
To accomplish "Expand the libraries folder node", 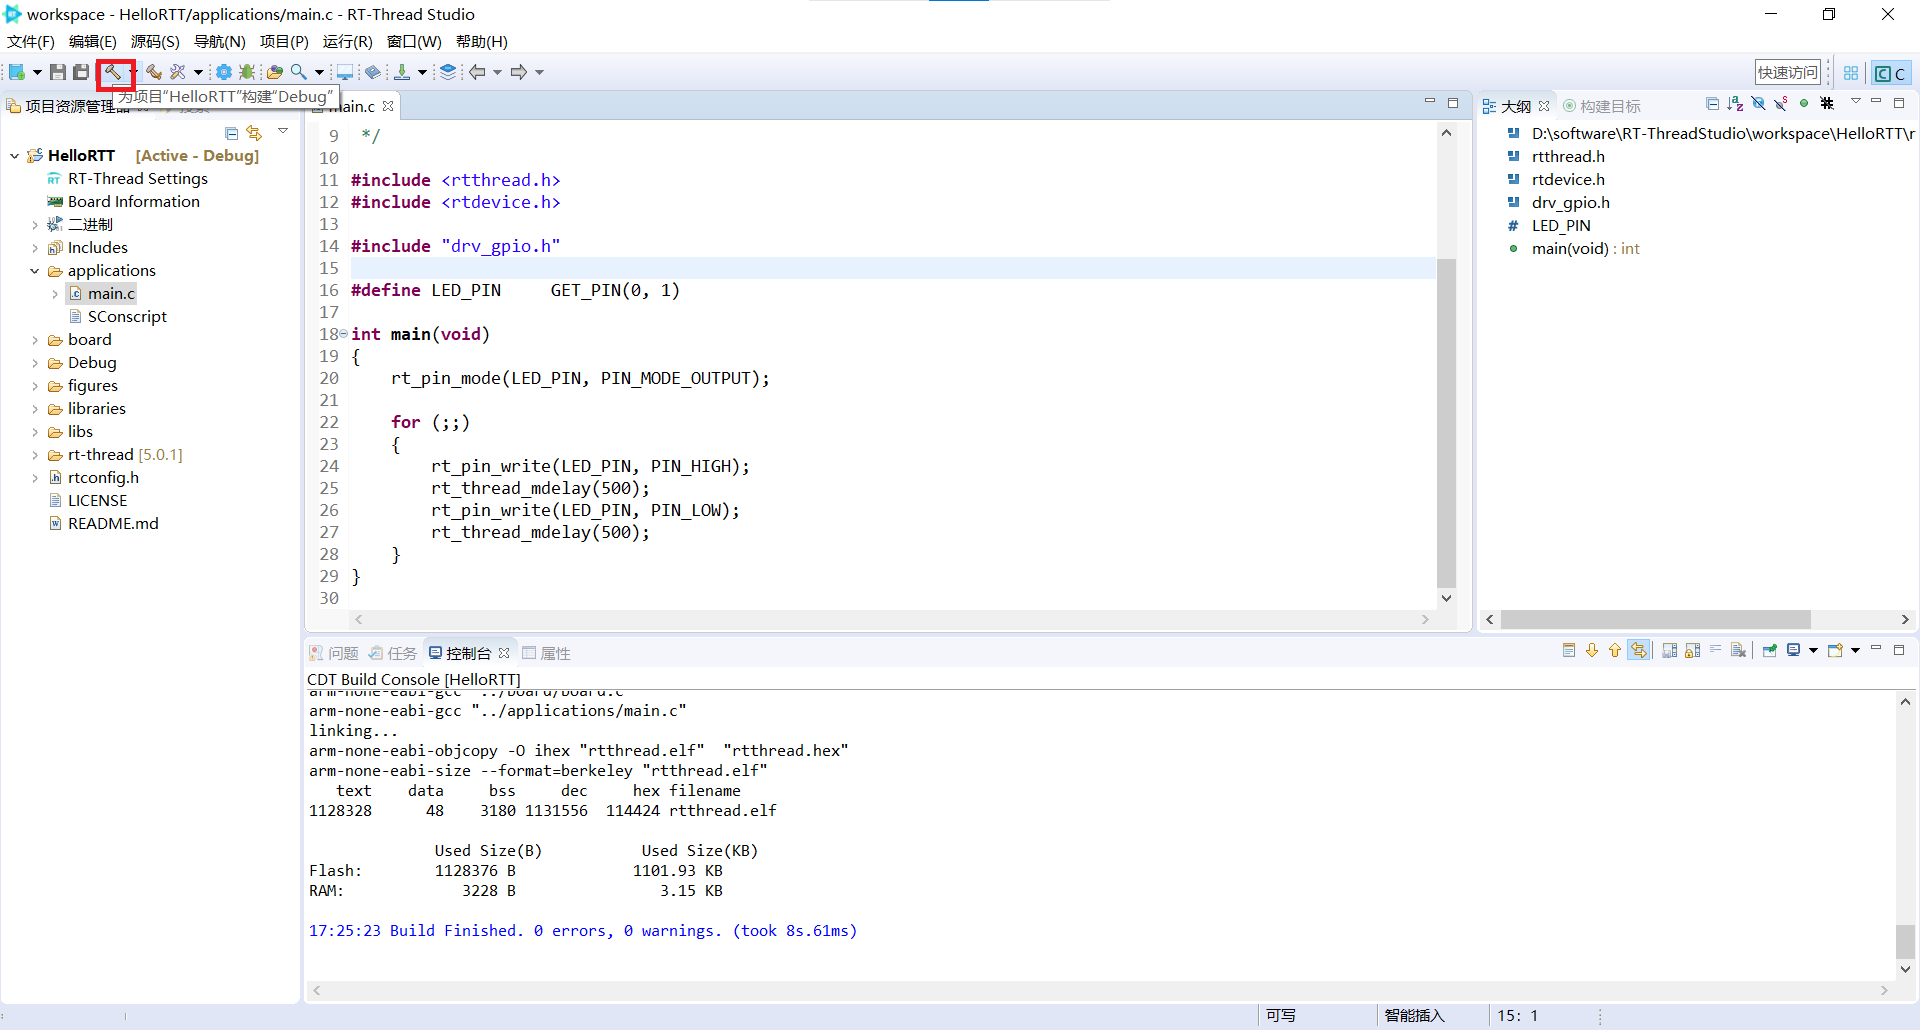I will tap(35, 409).
